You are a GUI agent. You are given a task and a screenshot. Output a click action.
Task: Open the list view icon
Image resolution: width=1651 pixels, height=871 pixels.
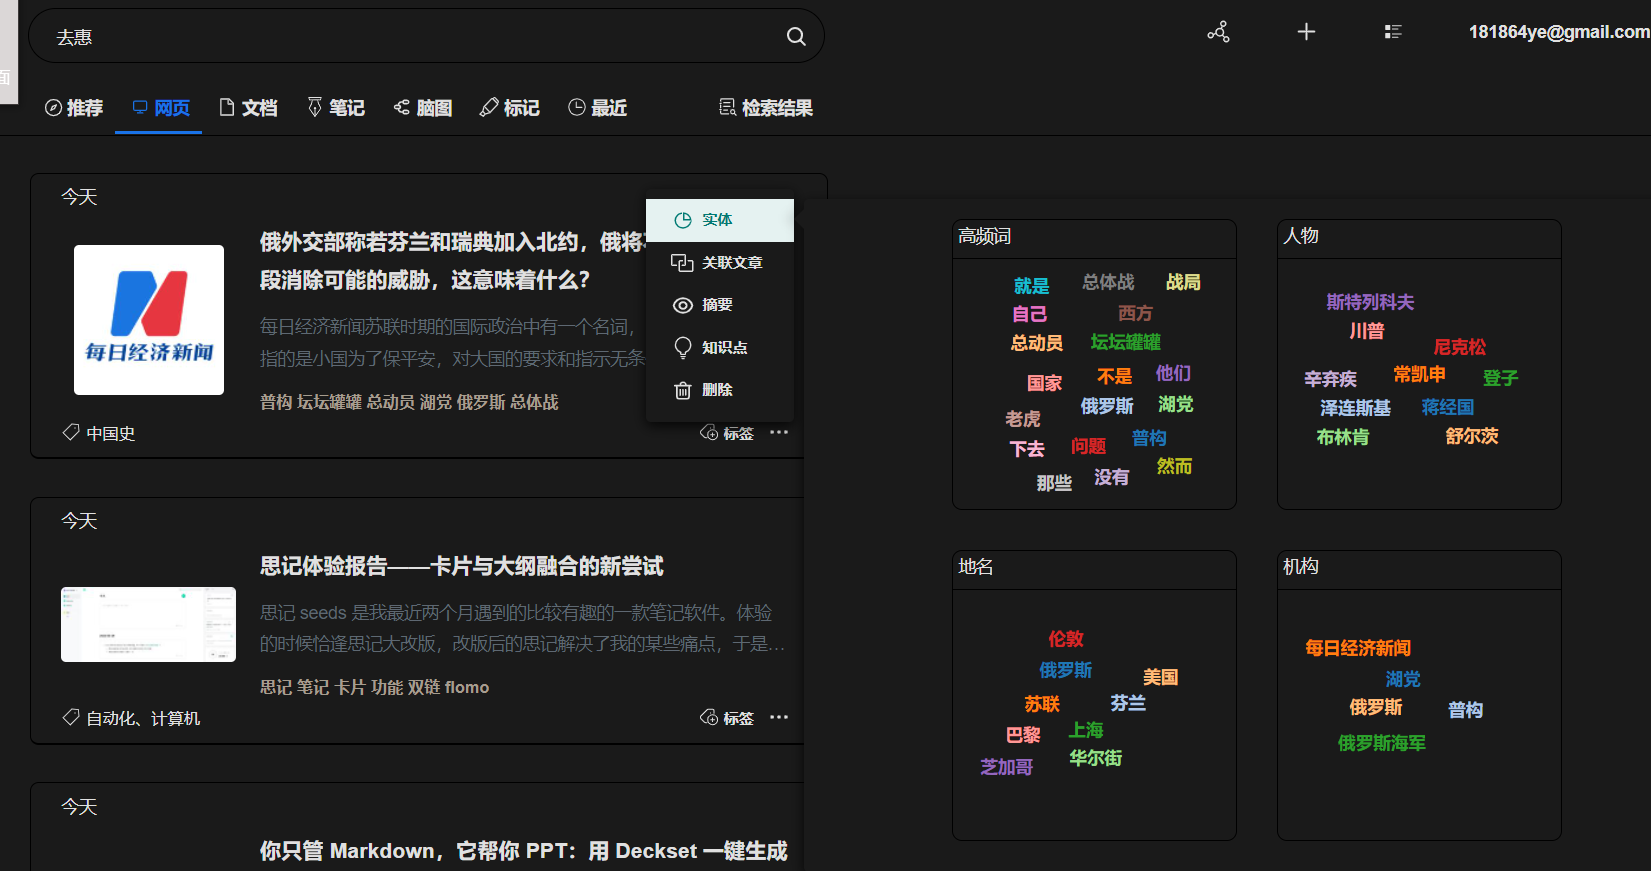[x=1393, y=32]
